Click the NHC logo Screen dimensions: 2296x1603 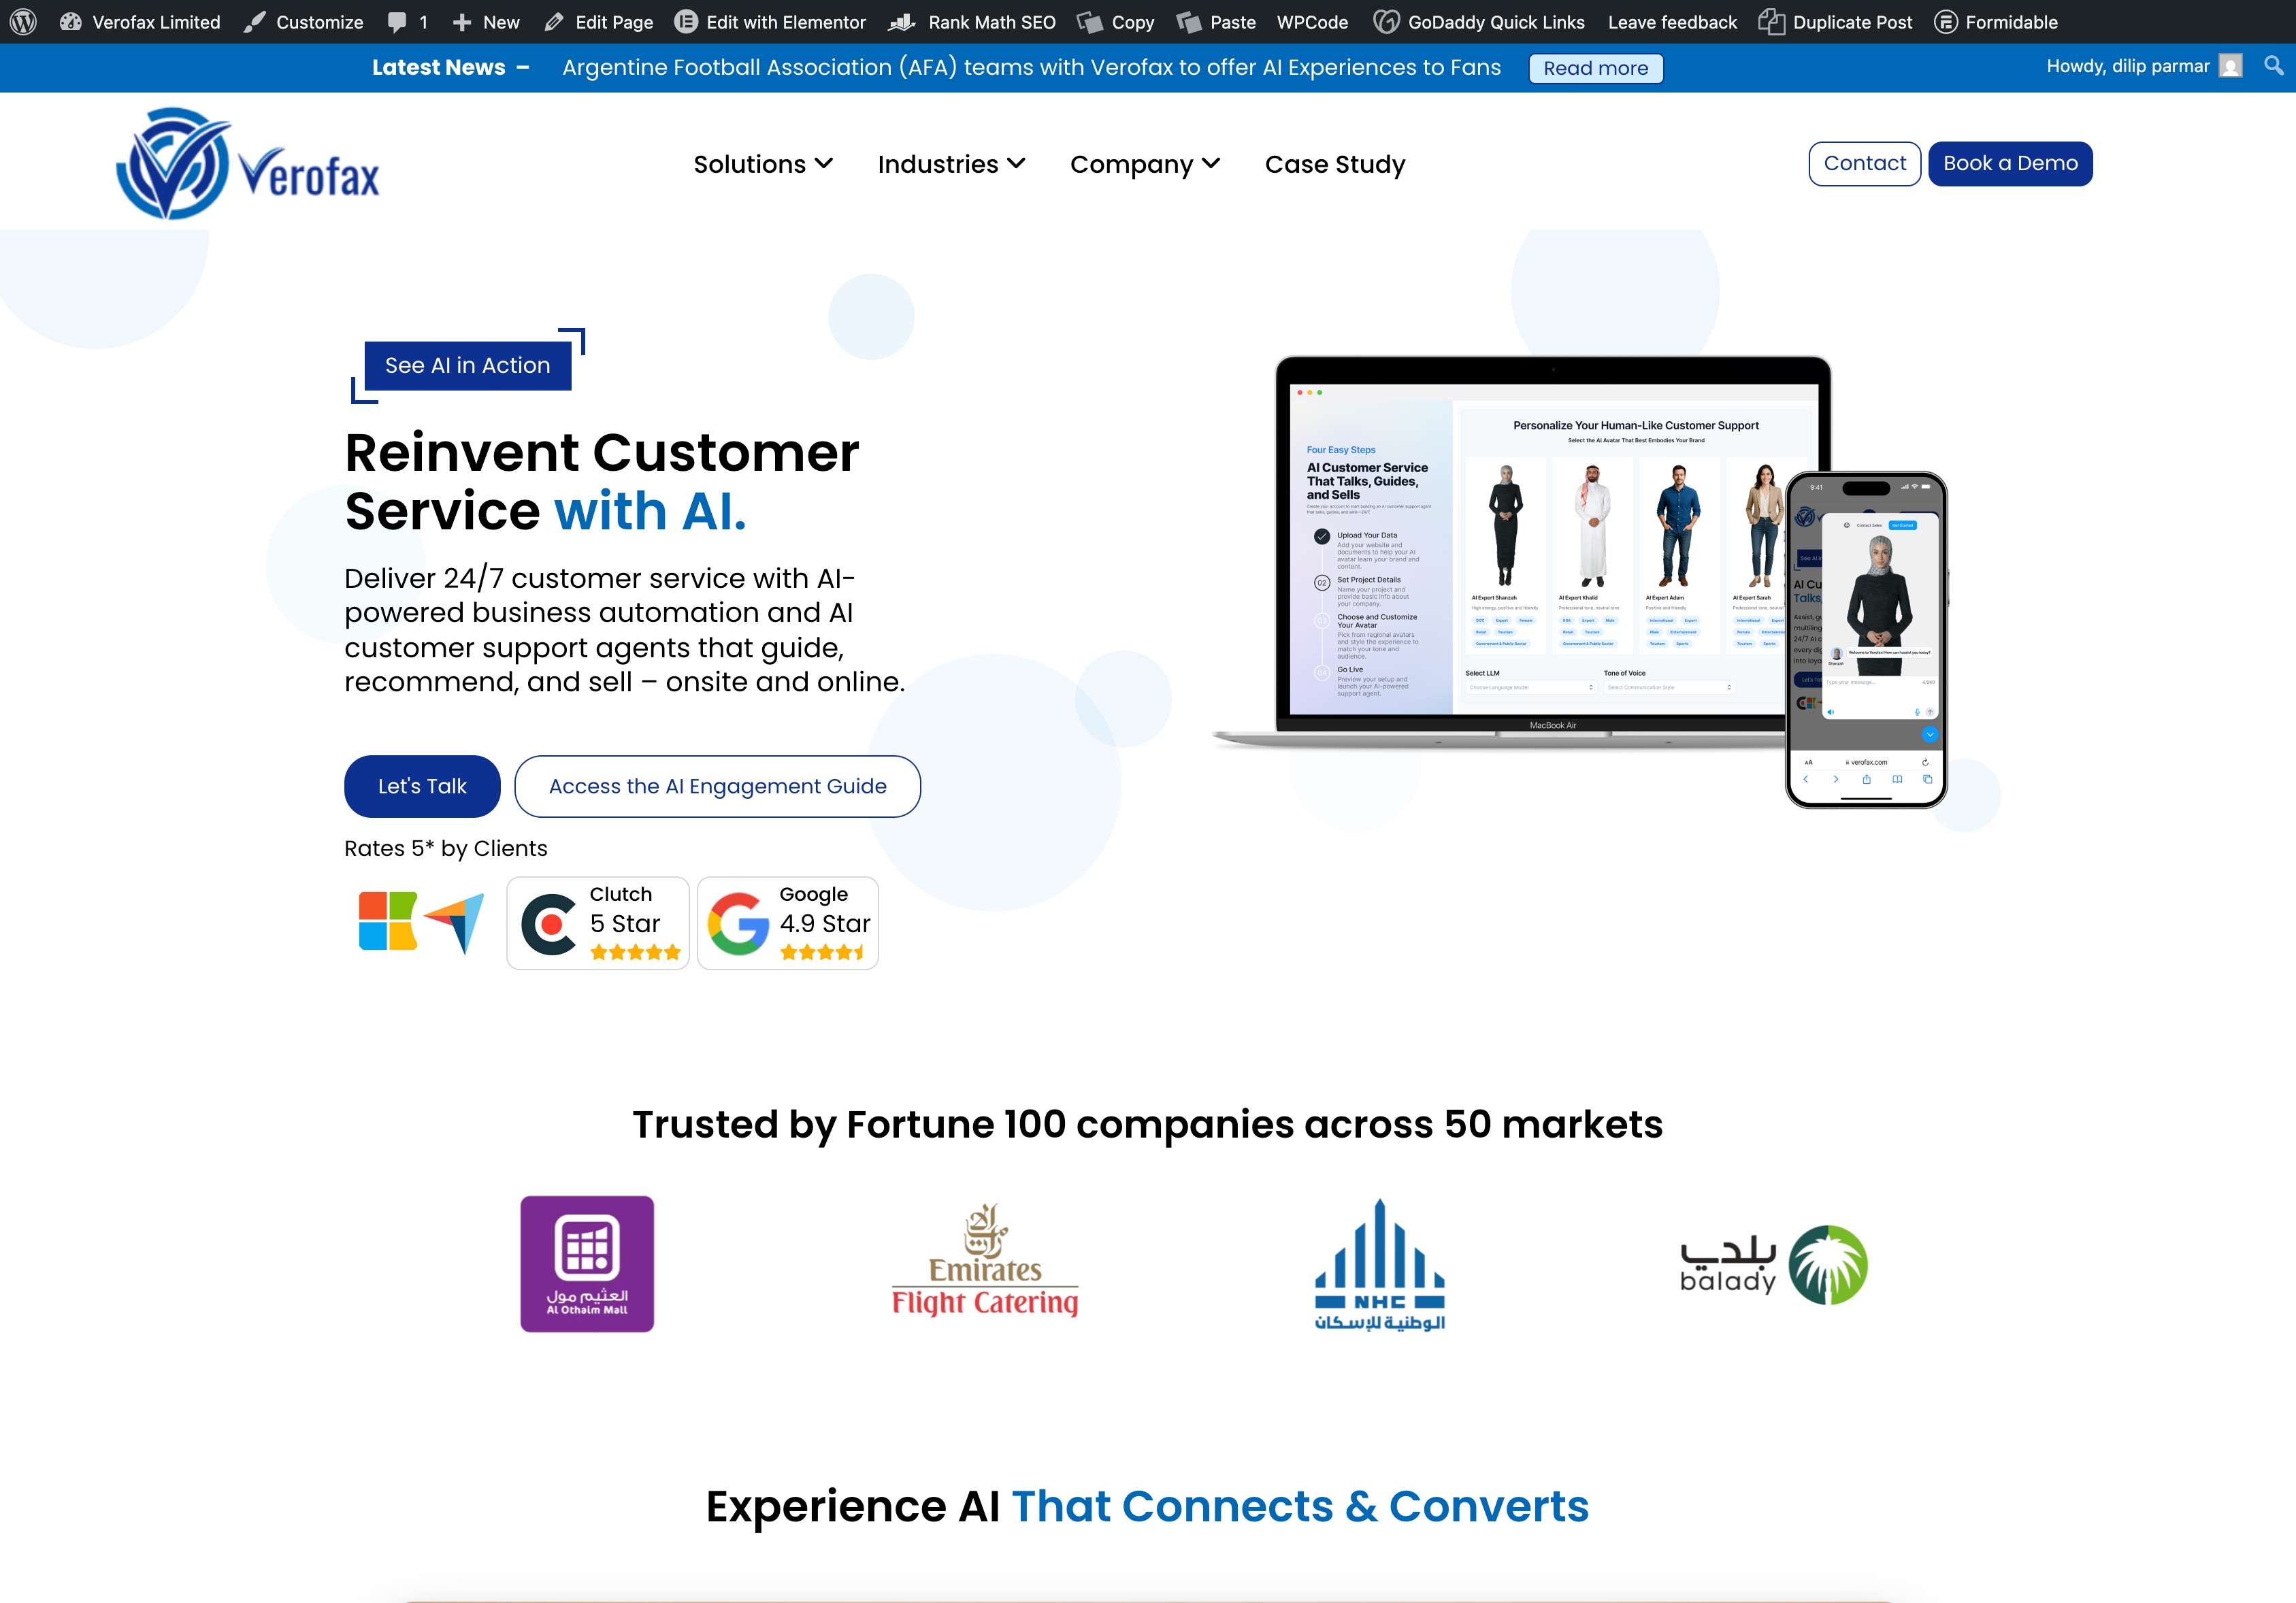1379,1265
